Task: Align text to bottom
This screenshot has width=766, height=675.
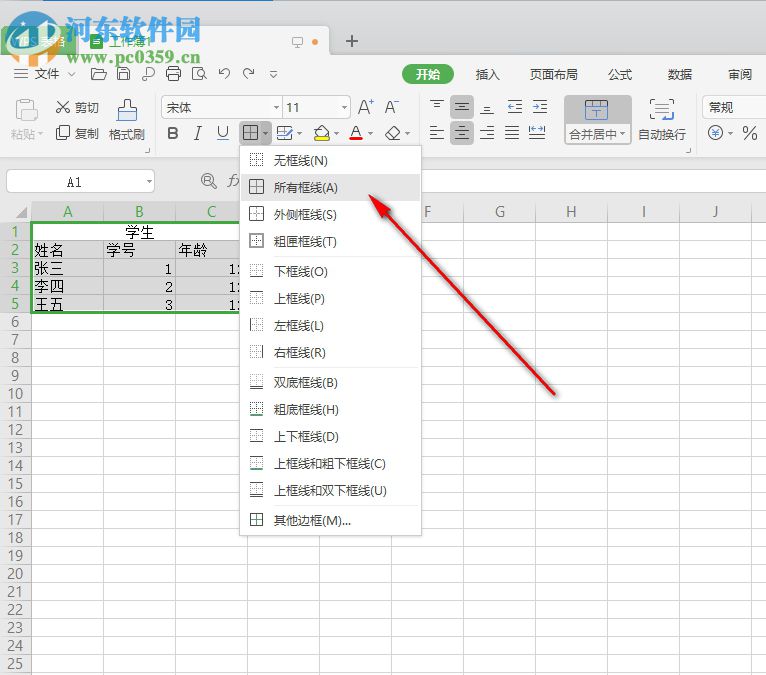Action: (x=487, y=107)
